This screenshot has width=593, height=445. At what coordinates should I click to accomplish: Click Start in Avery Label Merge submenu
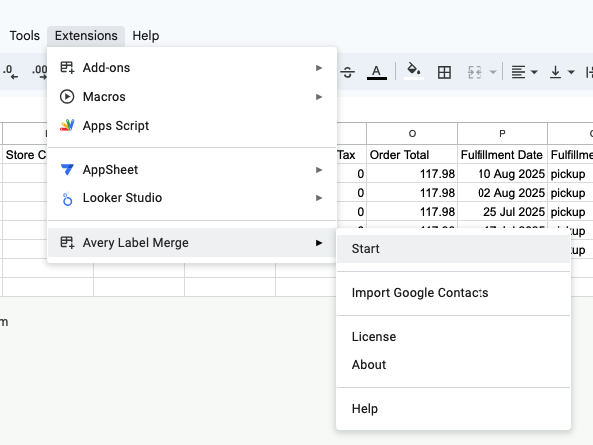click(453, 249)
